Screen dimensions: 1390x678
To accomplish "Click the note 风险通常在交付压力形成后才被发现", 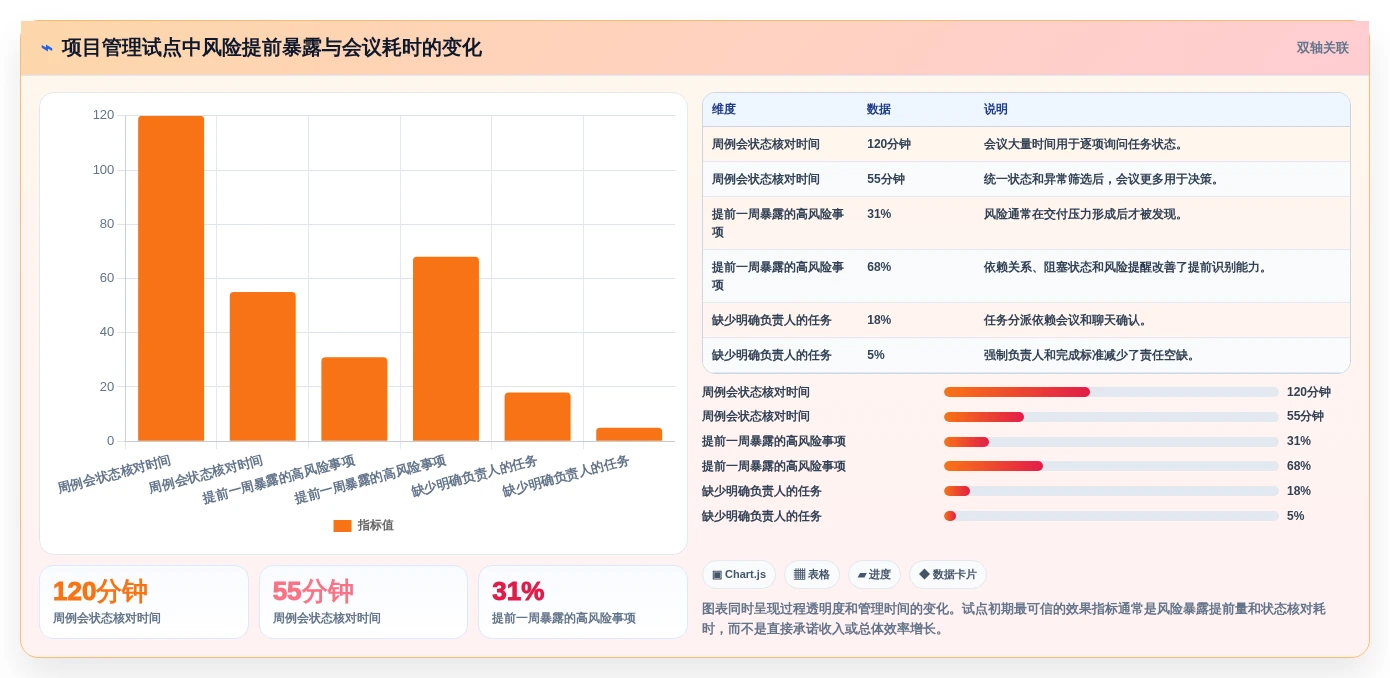I will pos(1084,214).
